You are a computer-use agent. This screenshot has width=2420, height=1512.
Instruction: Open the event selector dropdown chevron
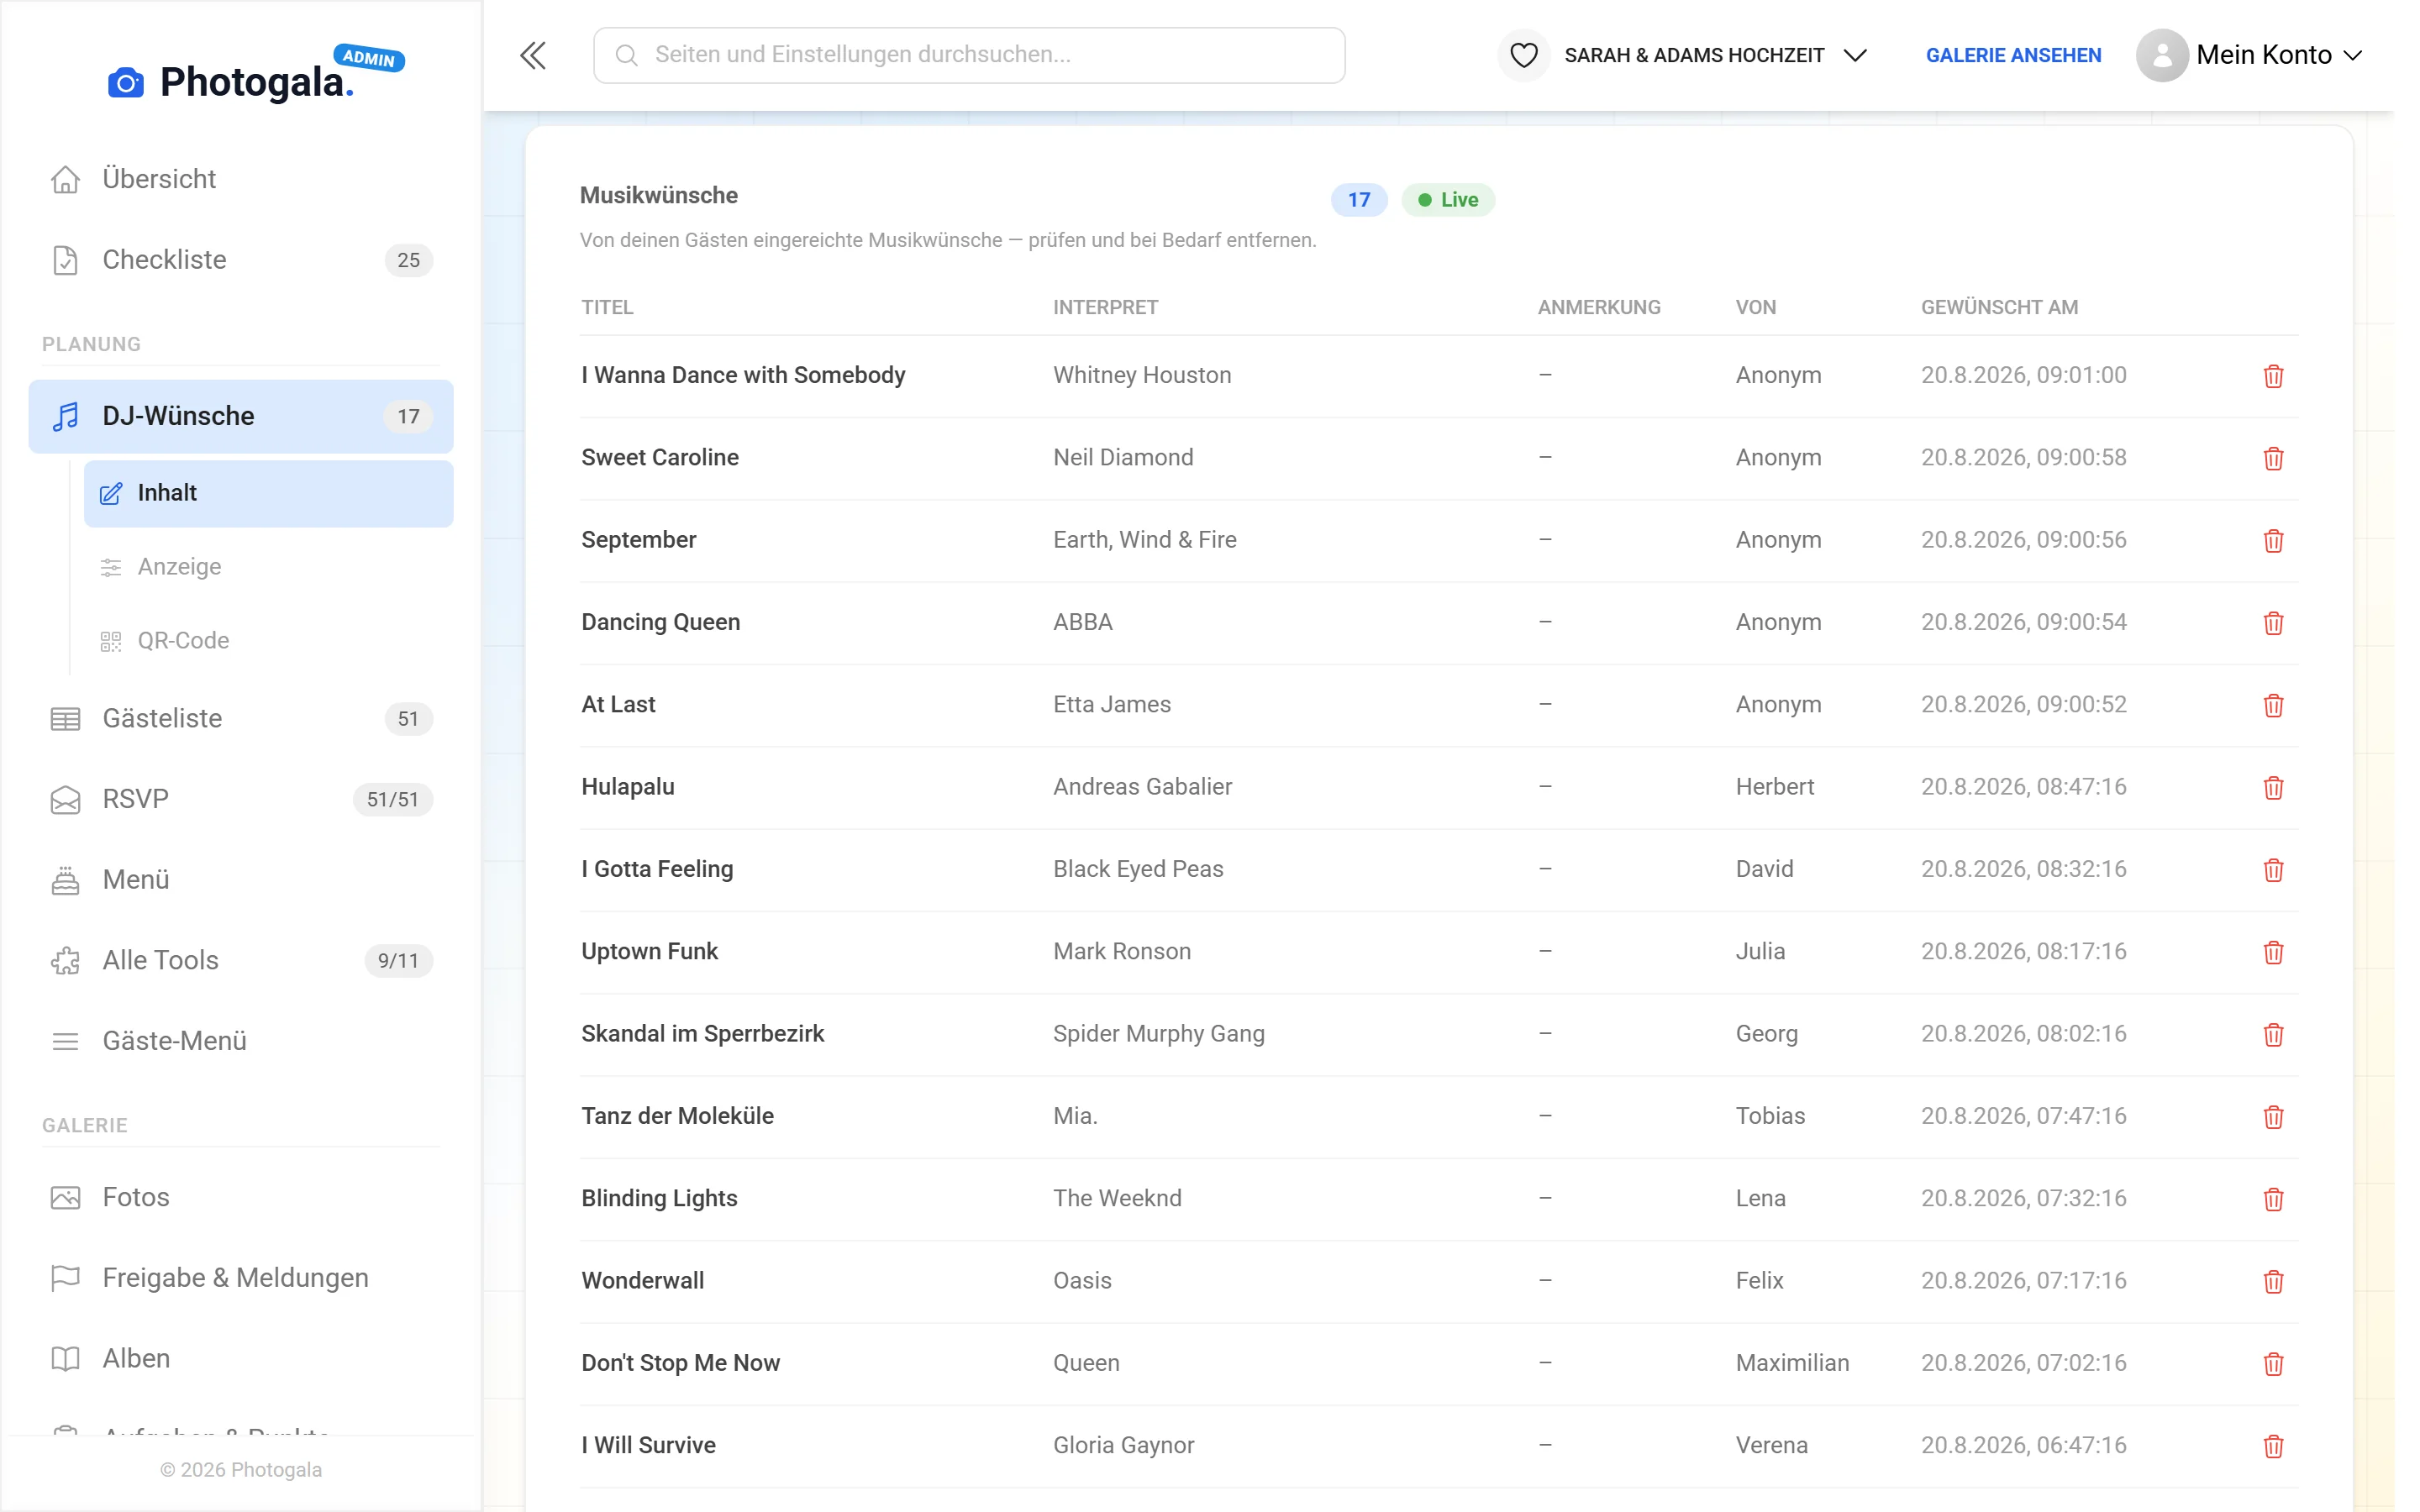(1855, 55)
